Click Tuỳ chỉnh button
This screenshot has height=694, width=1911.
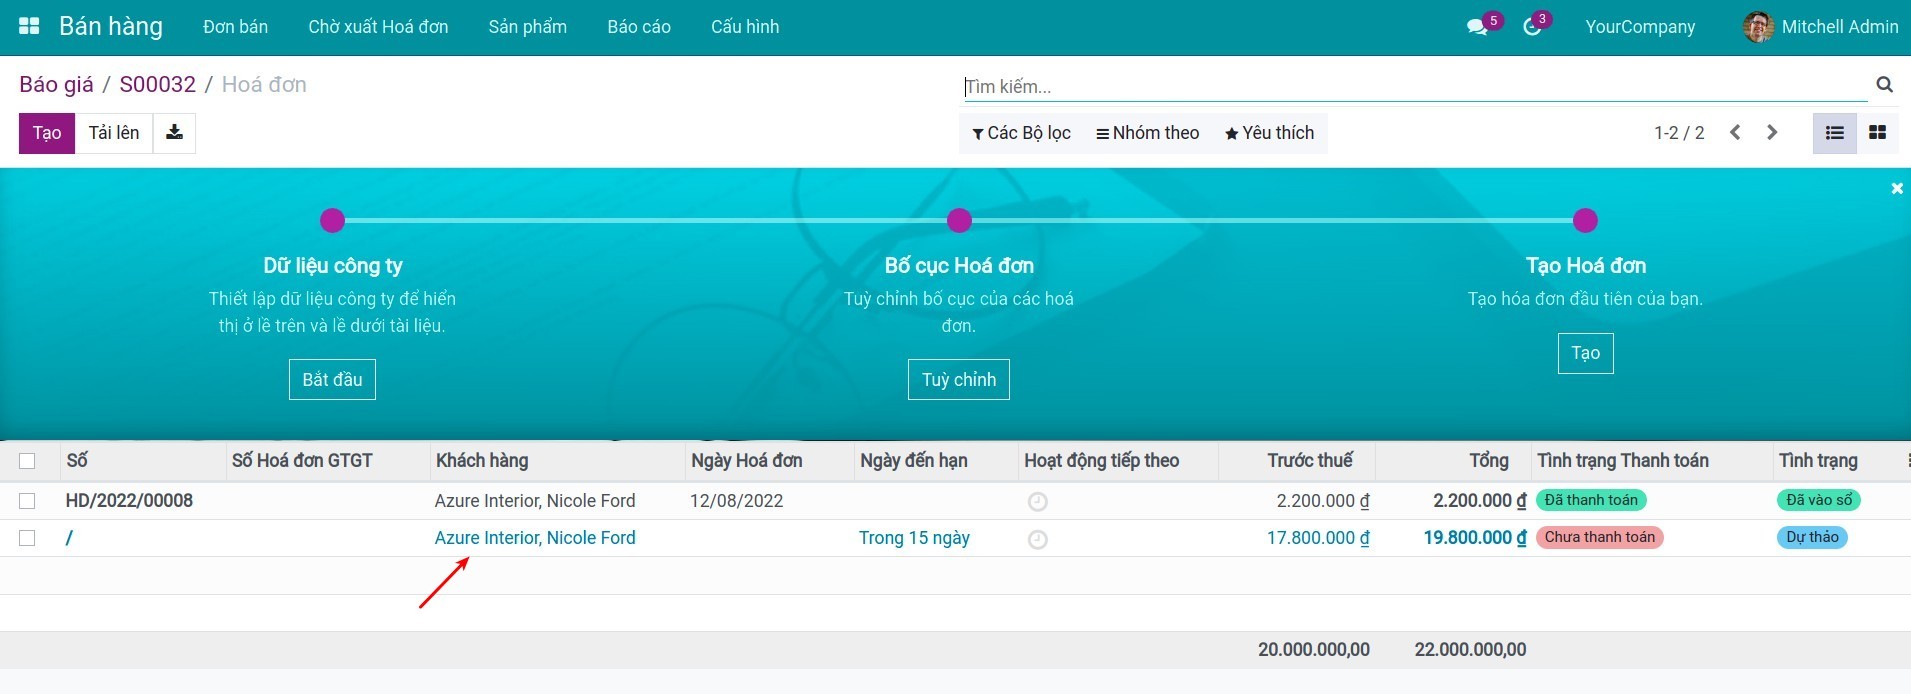(x=959, y=379)
